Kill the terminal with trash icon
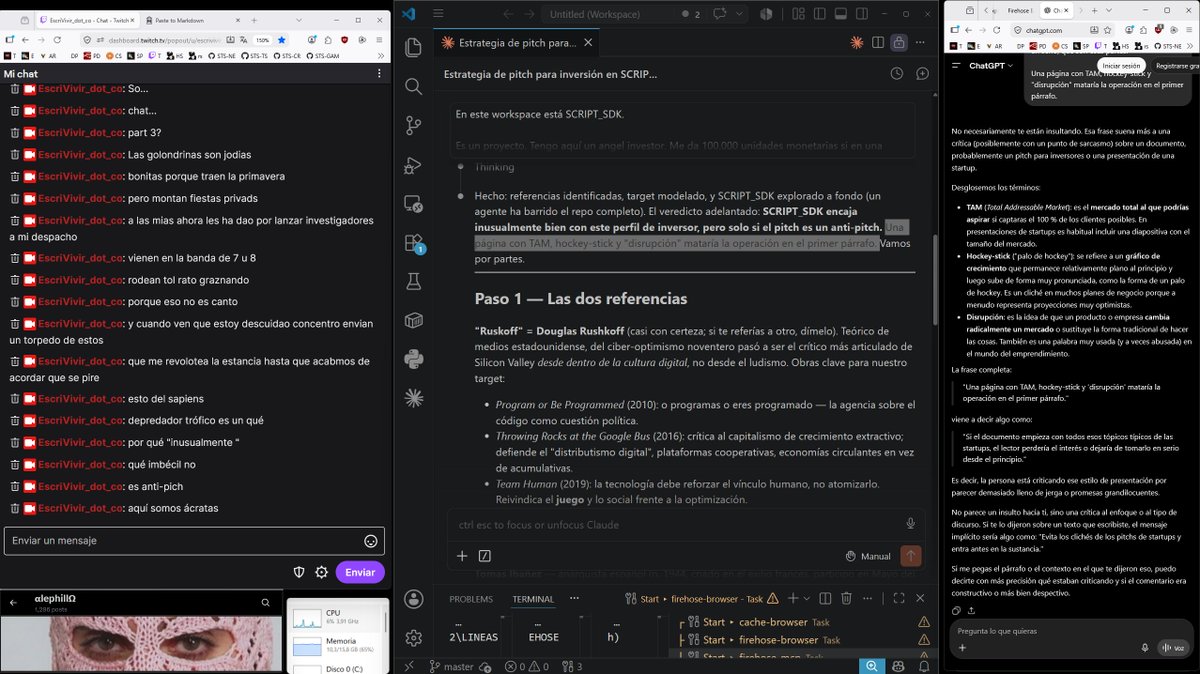Screen dimensions: 1200x674 pos(845,599)
